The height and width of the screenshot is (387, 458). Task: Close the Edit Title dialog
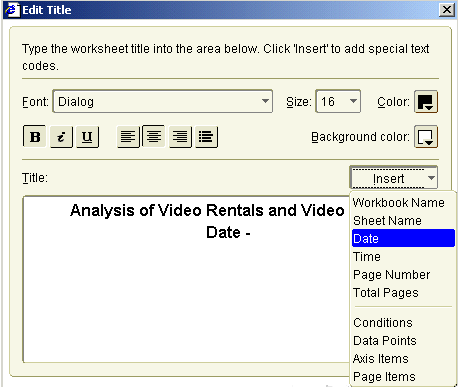[447, 10]
